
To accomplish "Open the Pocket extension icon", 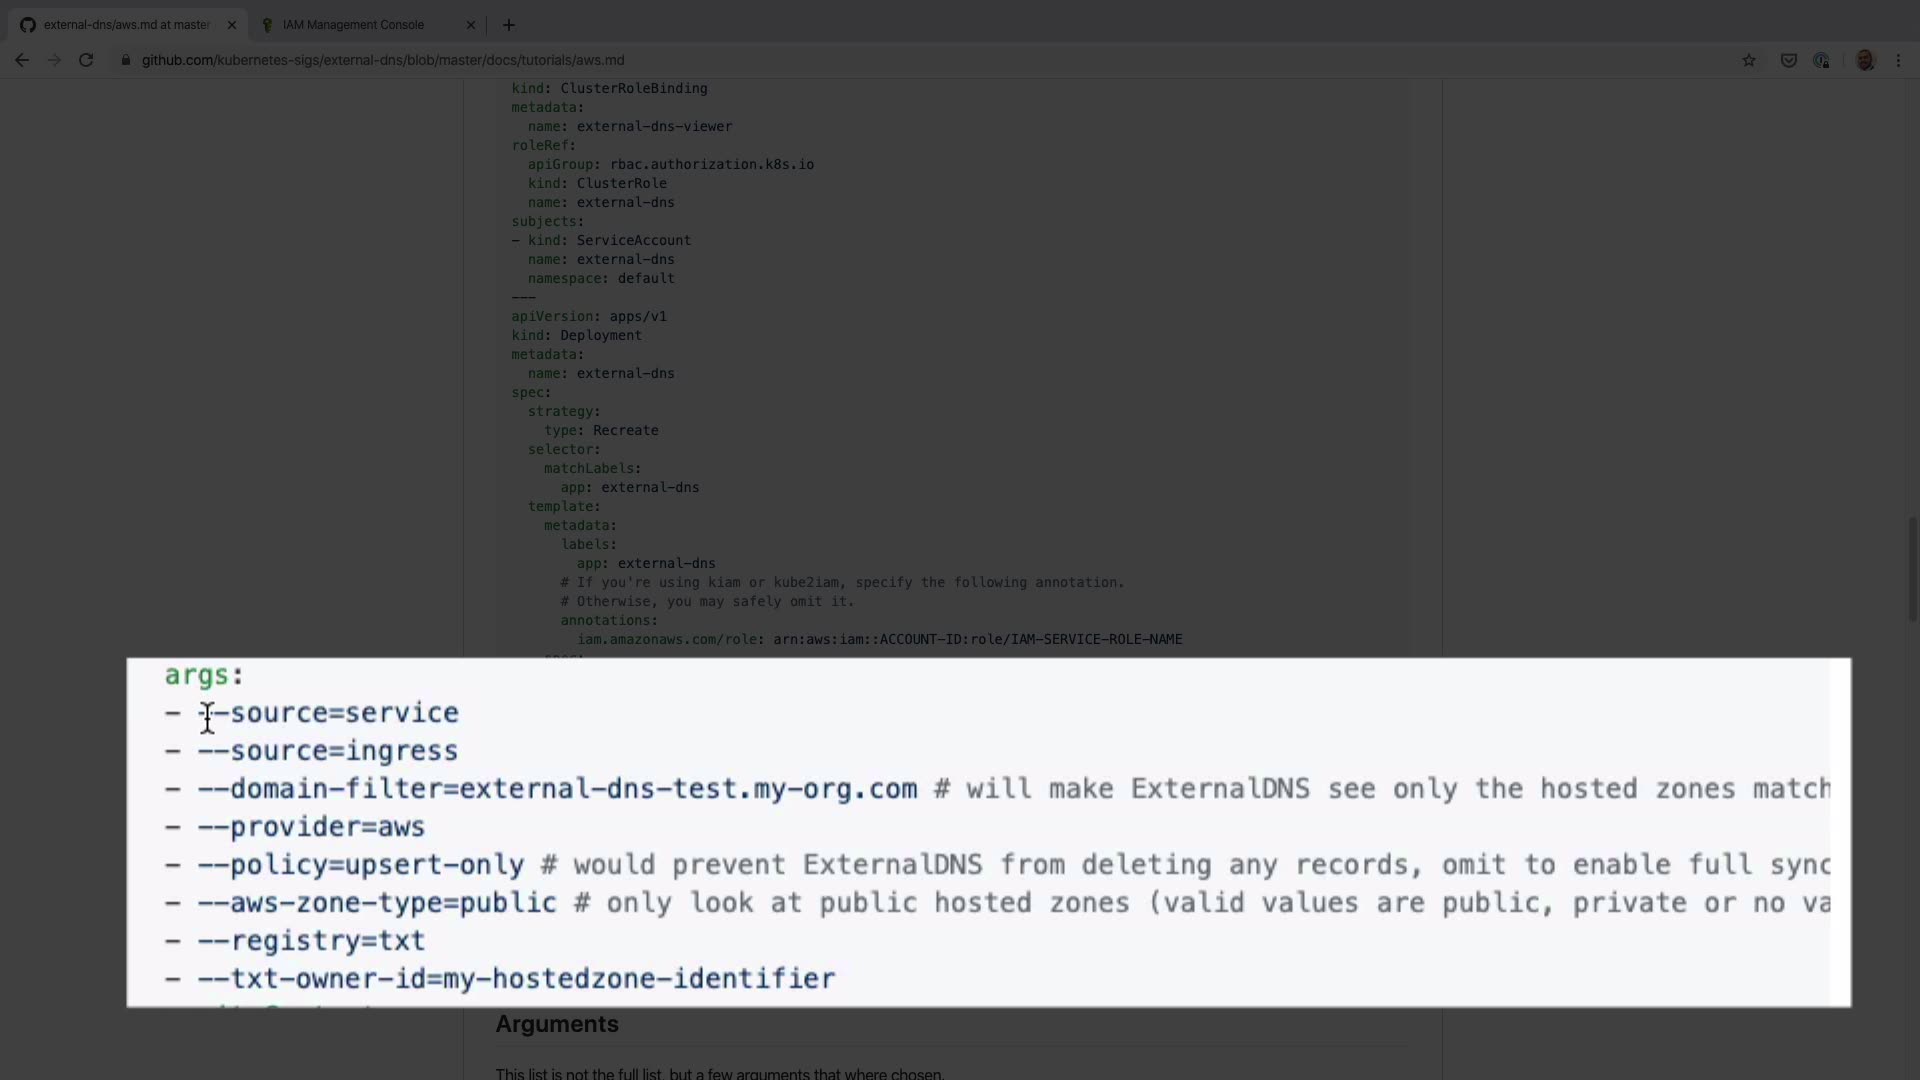I will coord(1789,60).
